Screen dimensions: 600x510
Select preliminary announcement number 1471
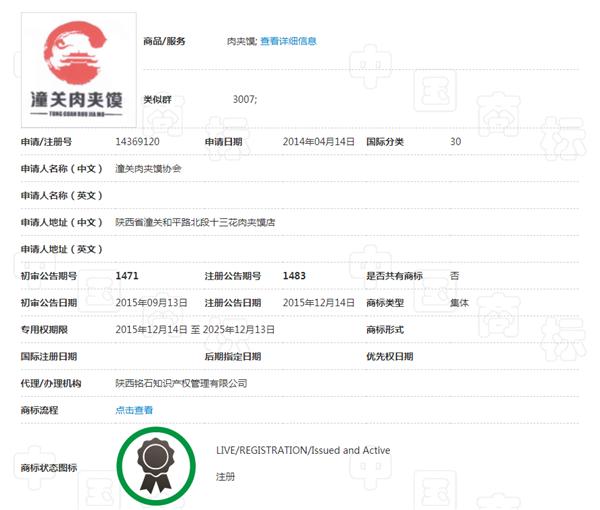[127, 276]
